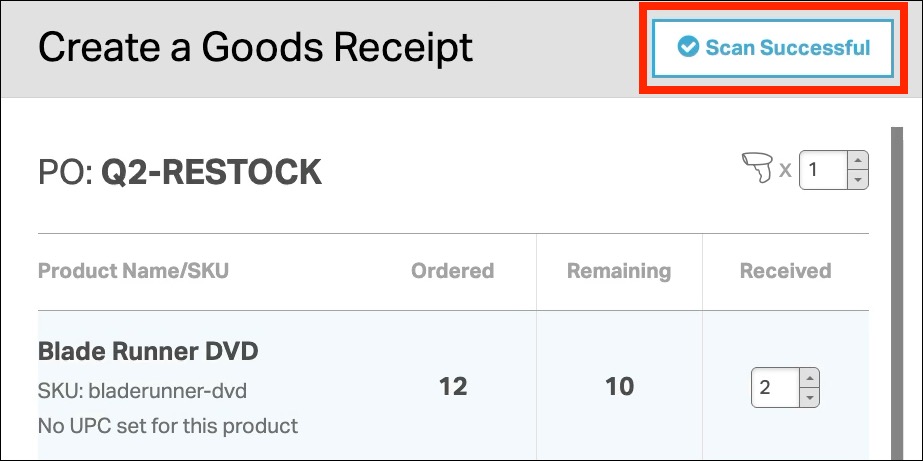The image size is (923, 461).
Task: Select the Remaining column header
Action: click(619, 271)
